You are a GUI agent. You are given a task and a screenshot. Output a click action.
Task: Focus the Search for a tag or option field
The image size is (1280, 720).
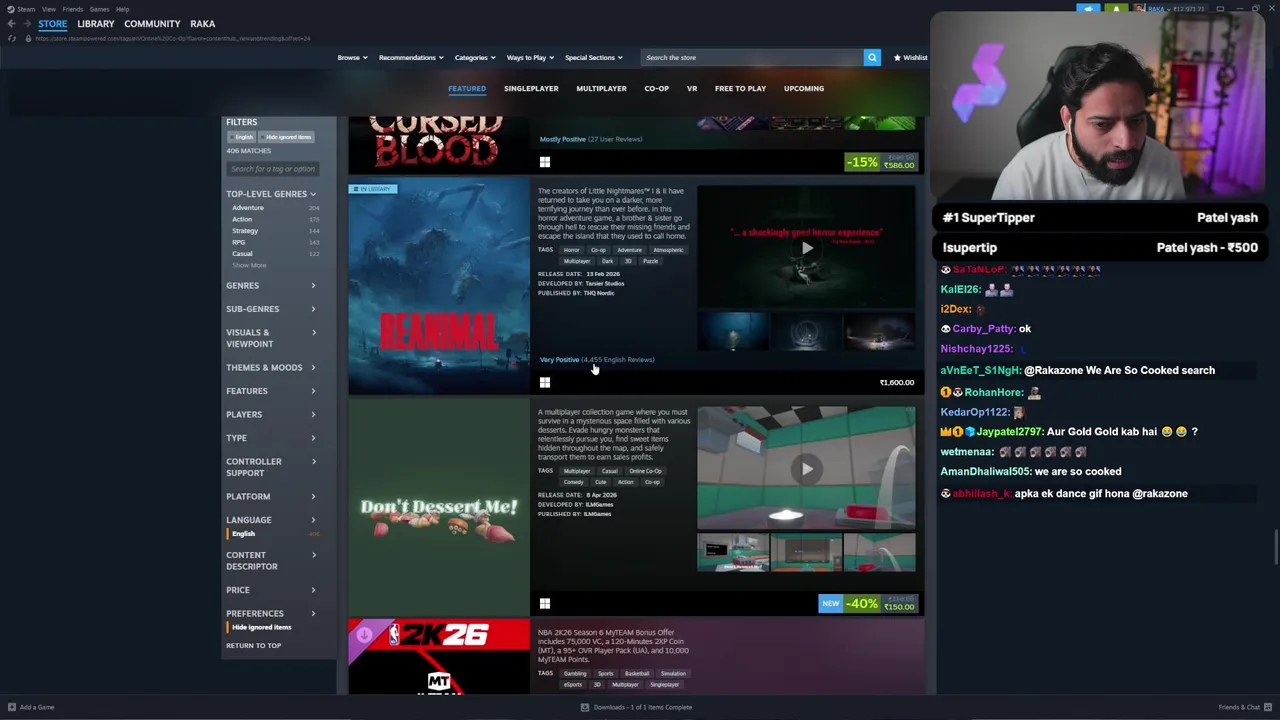pyautogui.click(x=273, y=168)
